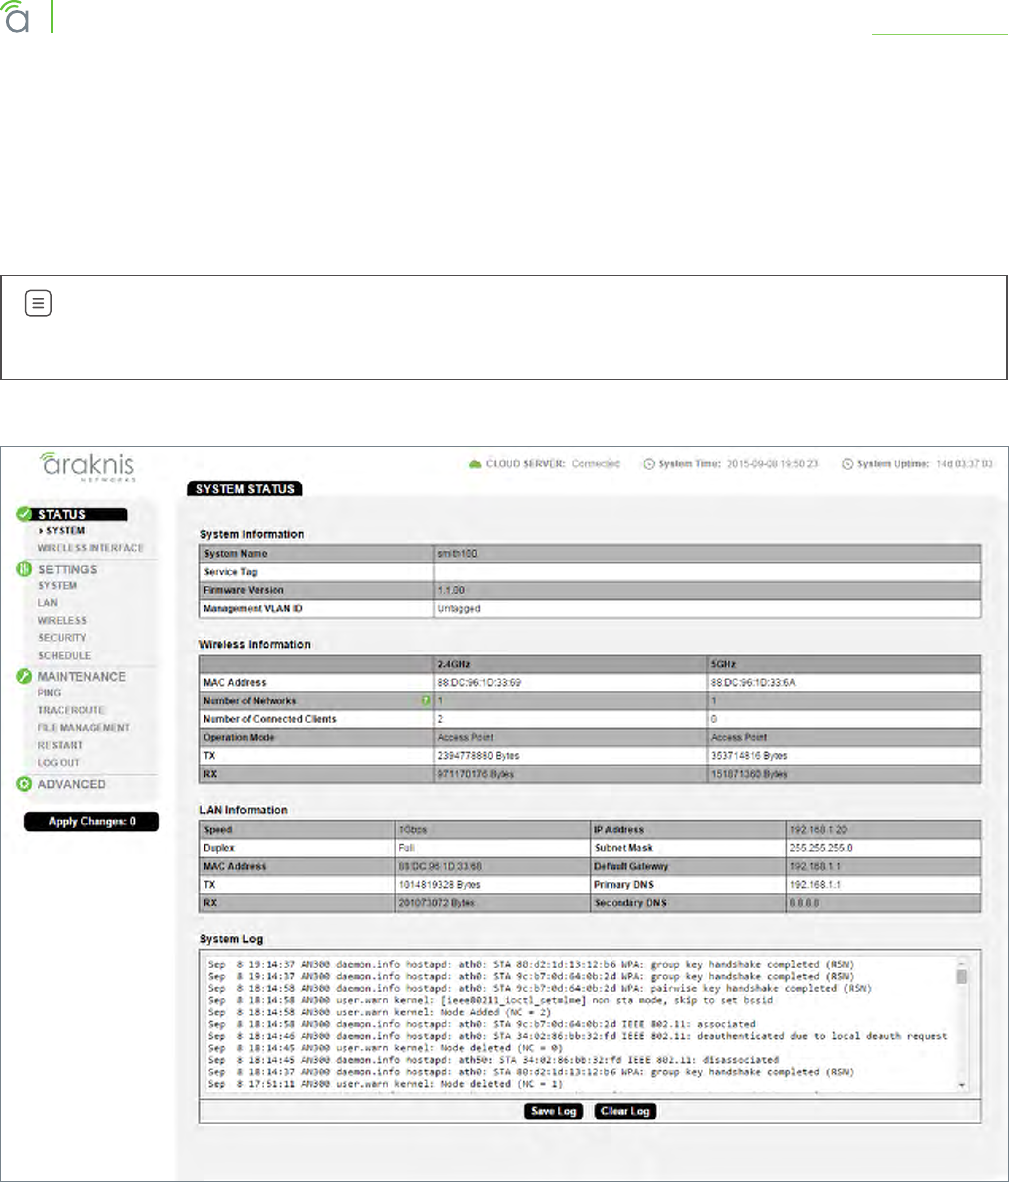1009x1182 pixels.
Task: Click the system uptime 14d value
Action: [965, 464]
